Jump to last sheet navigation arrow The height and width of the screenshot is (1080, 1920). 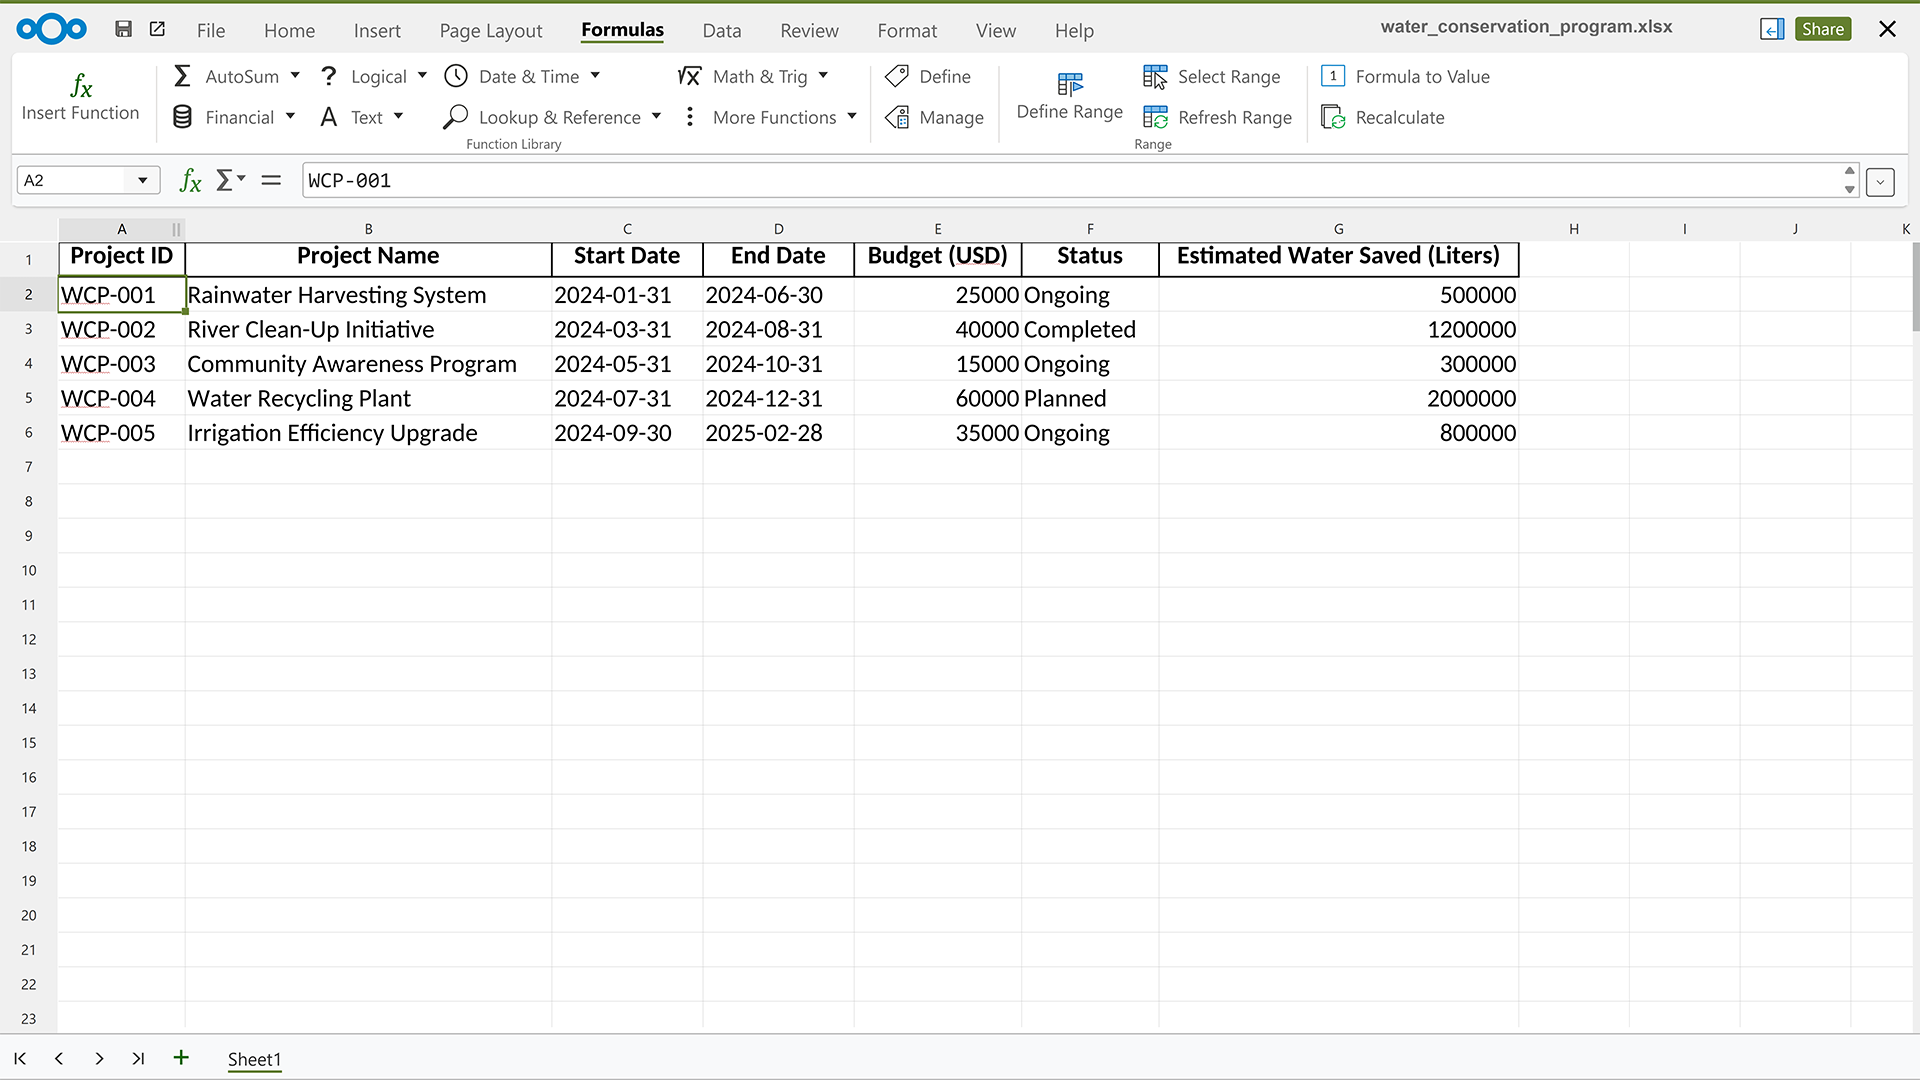coord(138,1058)
